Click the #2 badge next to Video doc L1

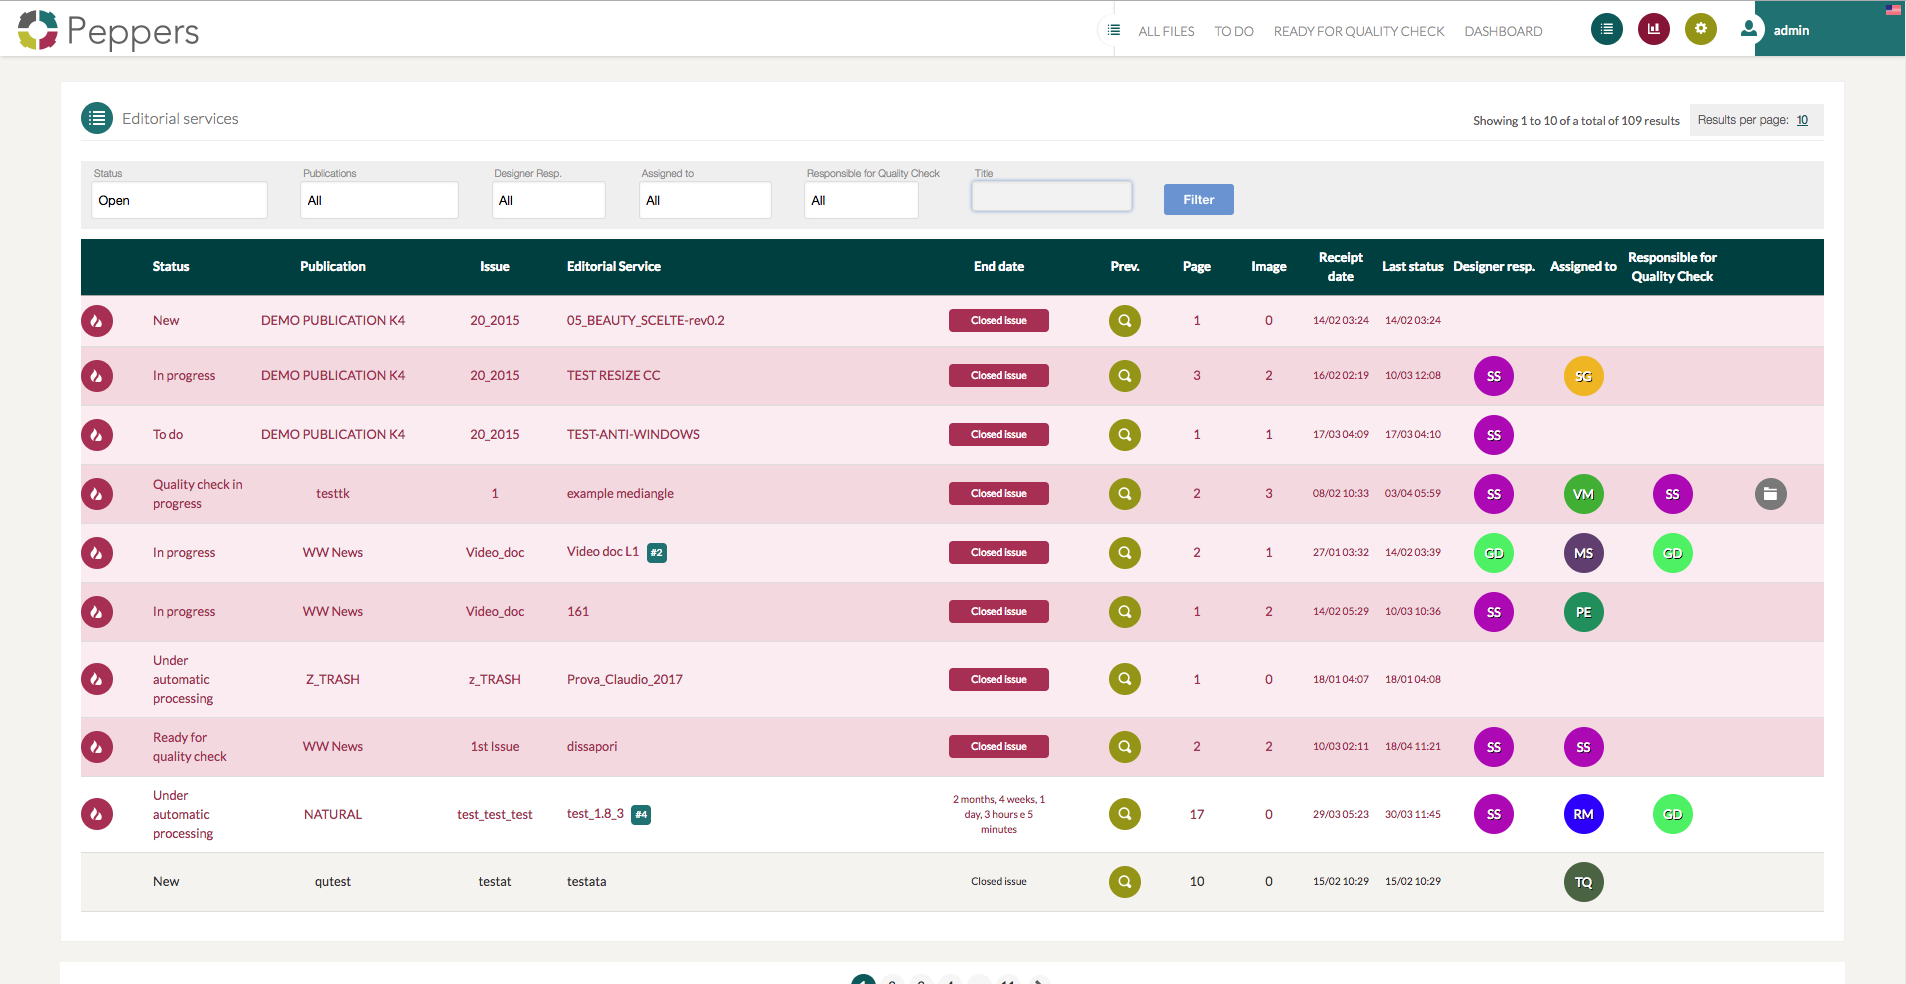[657, 553]
